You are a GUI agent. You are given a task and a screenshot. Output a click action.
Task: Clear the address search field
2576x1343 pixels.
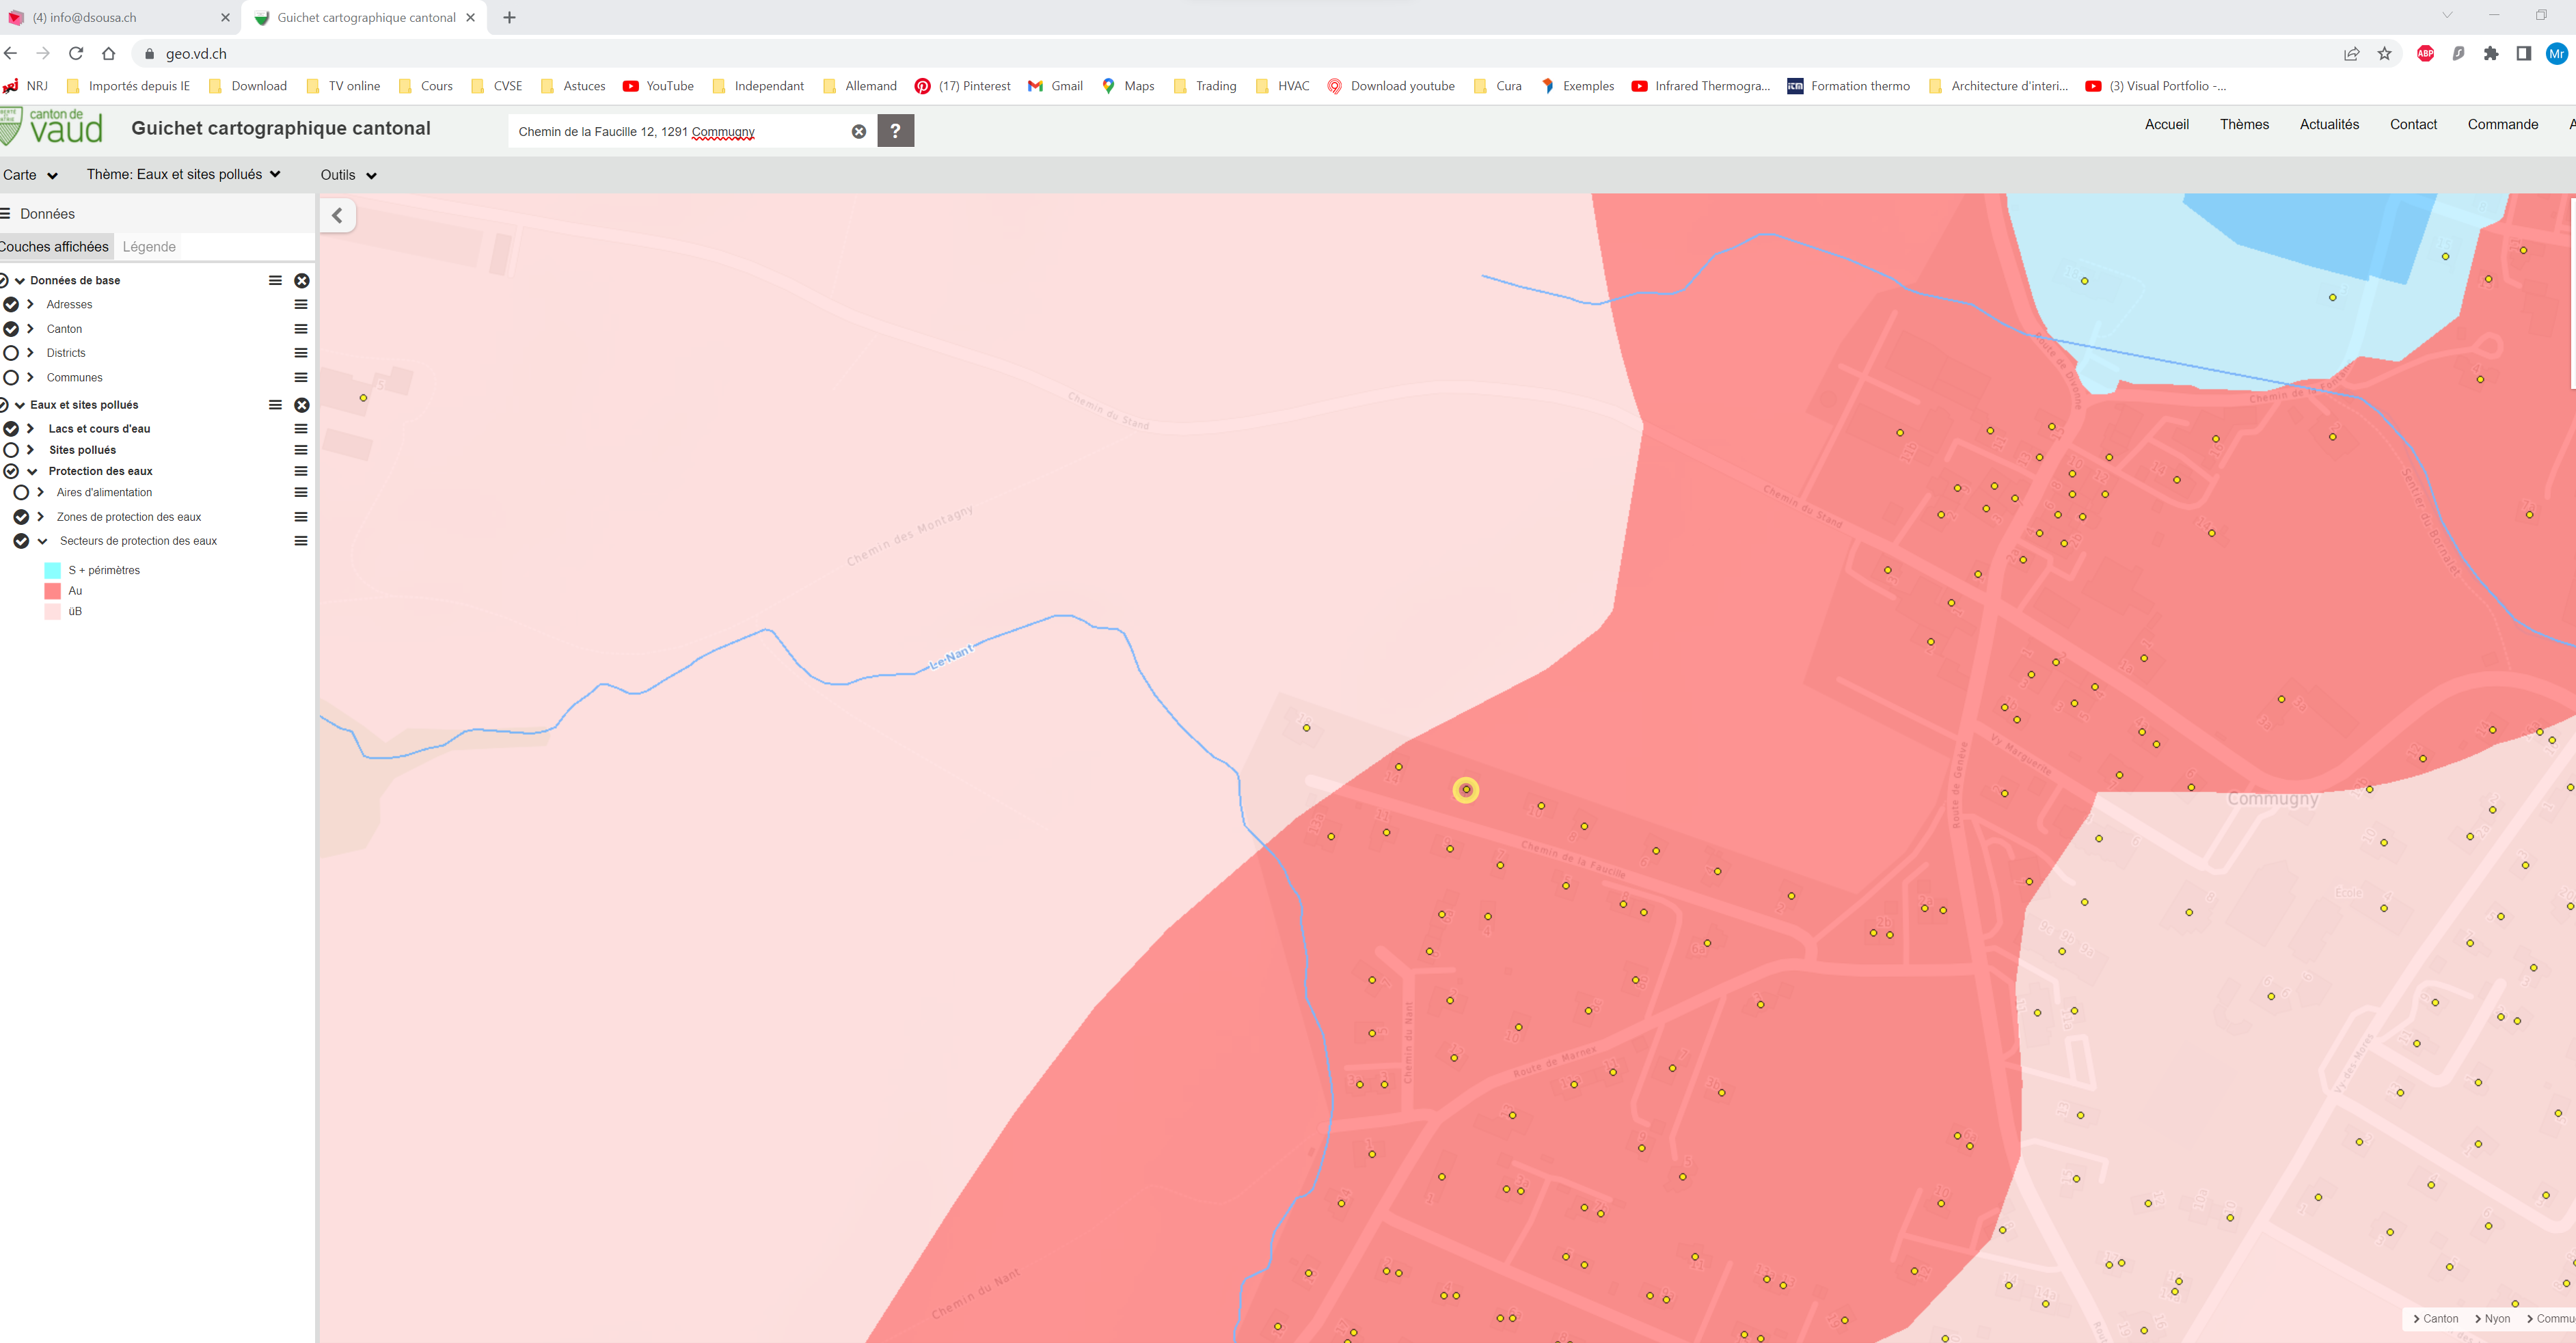click(x=859, y=131)
